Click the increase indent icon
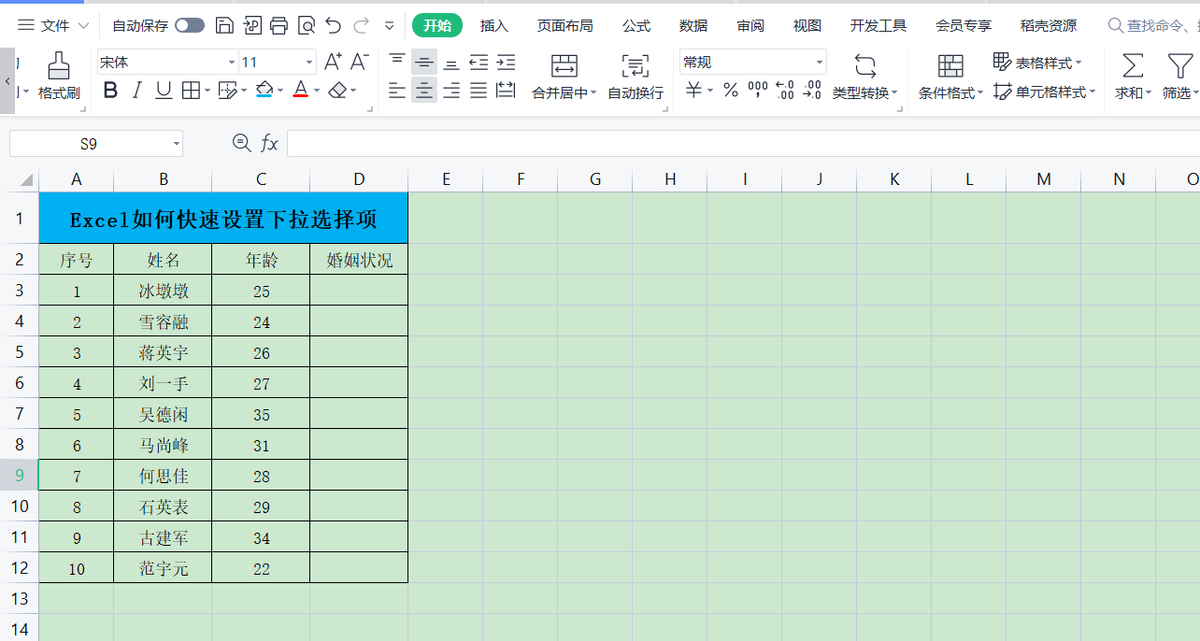1200x641 pixels. (x=506, y=62)
